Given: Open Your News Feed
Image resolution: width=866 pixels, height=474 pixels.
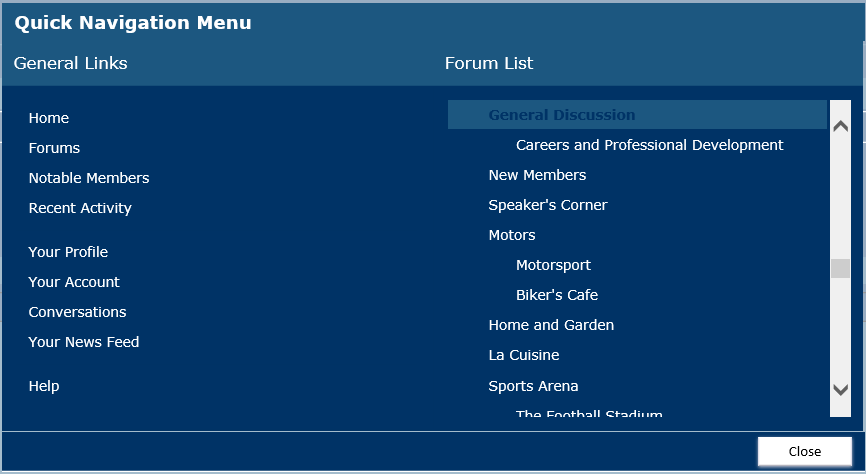Looking at the screenshot, I should click(84, 342).
